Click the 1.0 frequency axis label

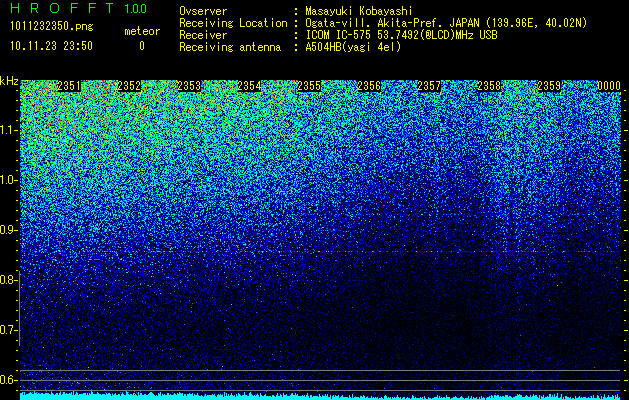tap(7, 180)
